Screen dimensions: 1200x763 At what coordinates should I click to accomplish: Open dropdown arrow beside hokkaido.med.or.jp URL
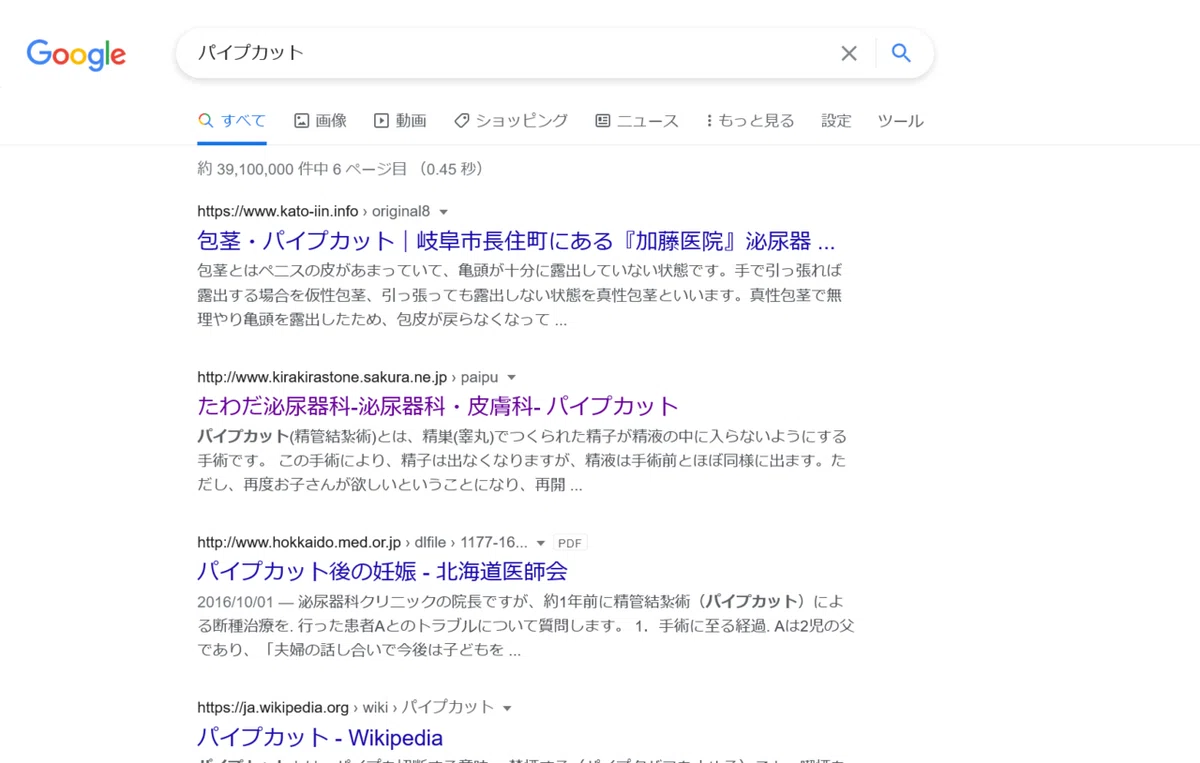pos(541,543)
